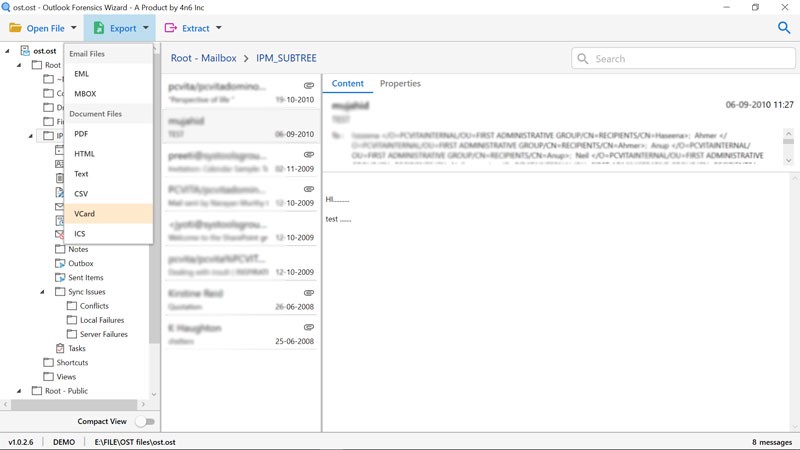Click the IPM_SUBTREE breadcrumb

tap(286, 58)
